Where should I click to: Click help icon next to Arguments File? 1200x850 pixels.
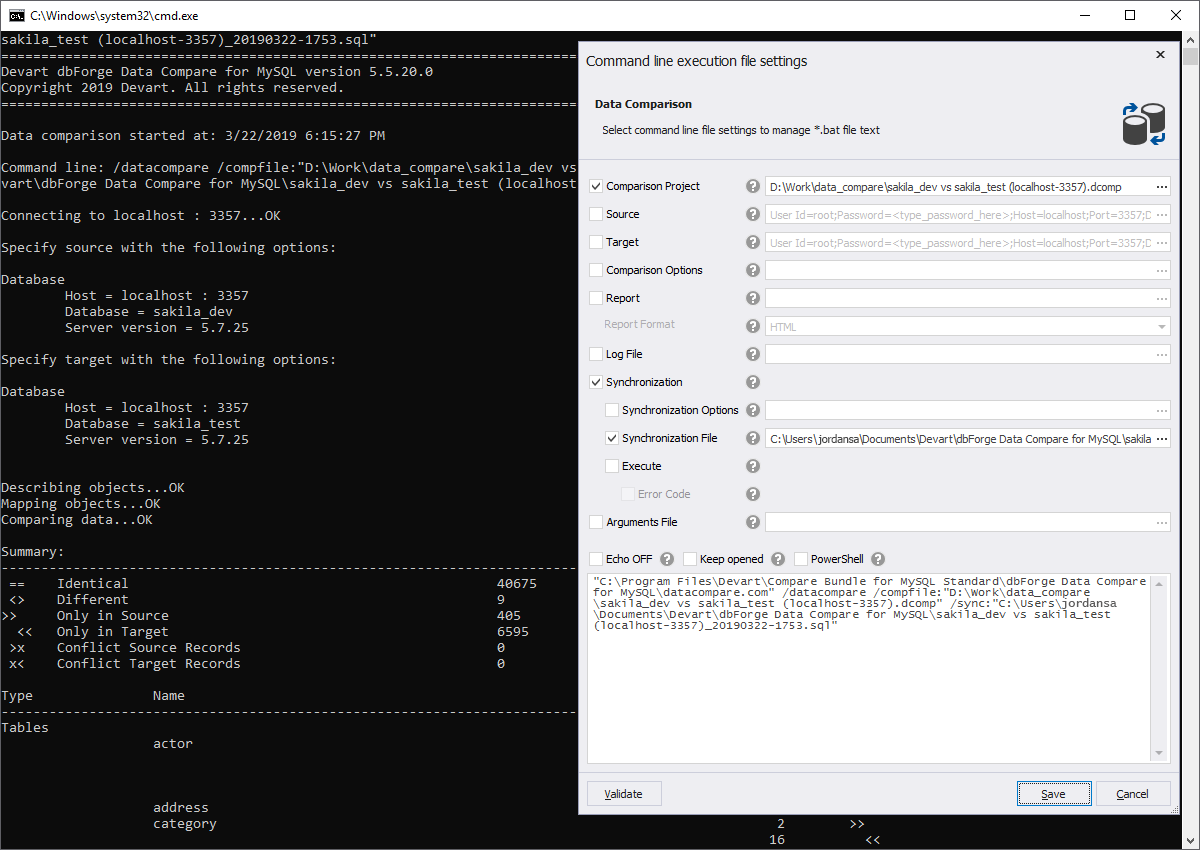click(x=753, y=522)
